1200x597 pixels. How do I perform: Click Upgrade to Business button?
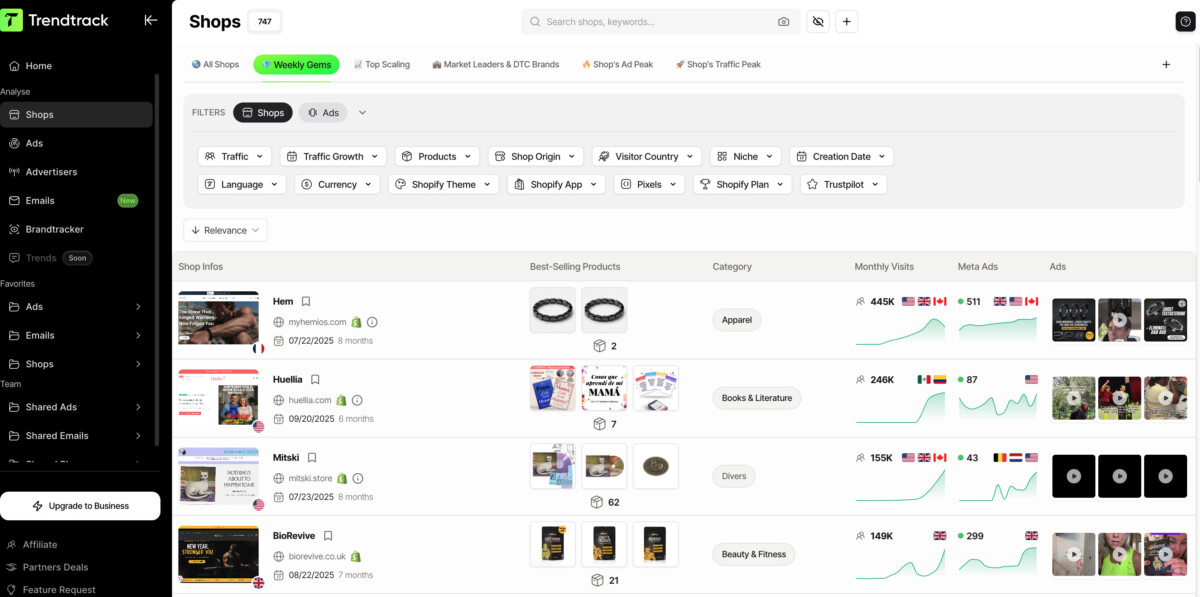[x=80, y=506]
